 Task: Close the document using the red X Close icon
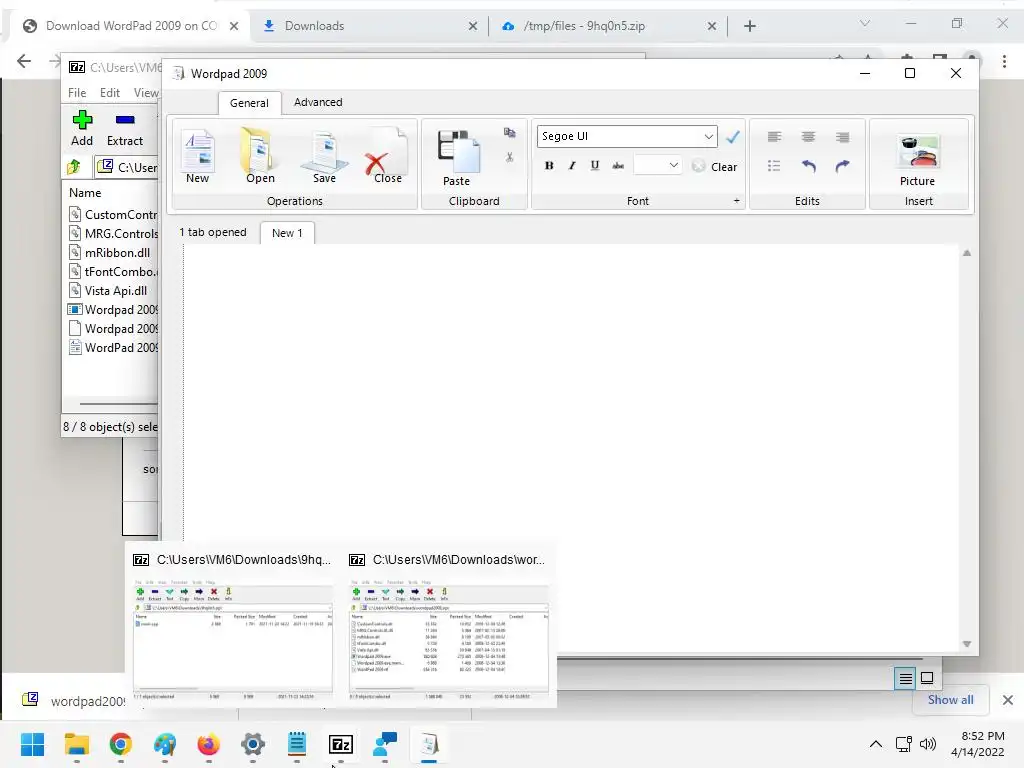coord(387,157)
